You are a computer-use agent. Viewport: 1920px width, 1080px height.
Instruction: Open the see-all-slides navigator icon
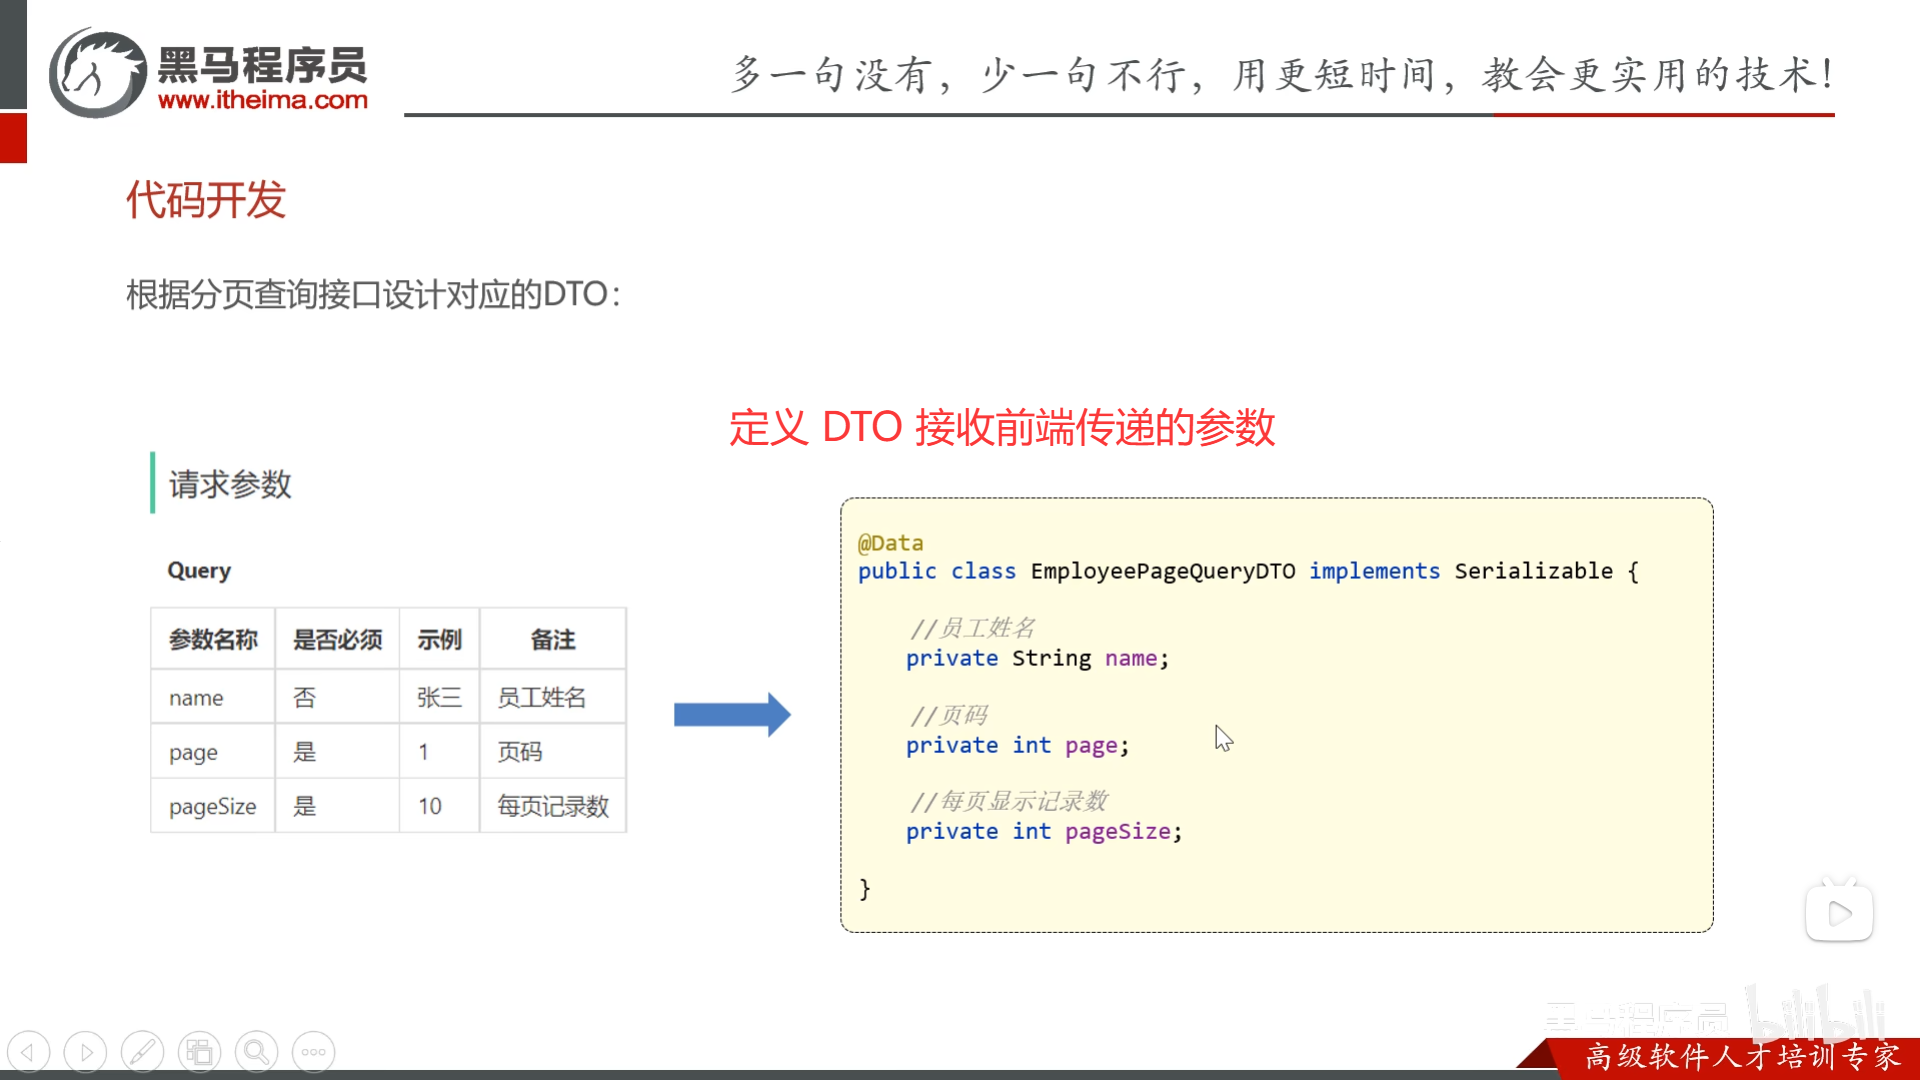200,1051
